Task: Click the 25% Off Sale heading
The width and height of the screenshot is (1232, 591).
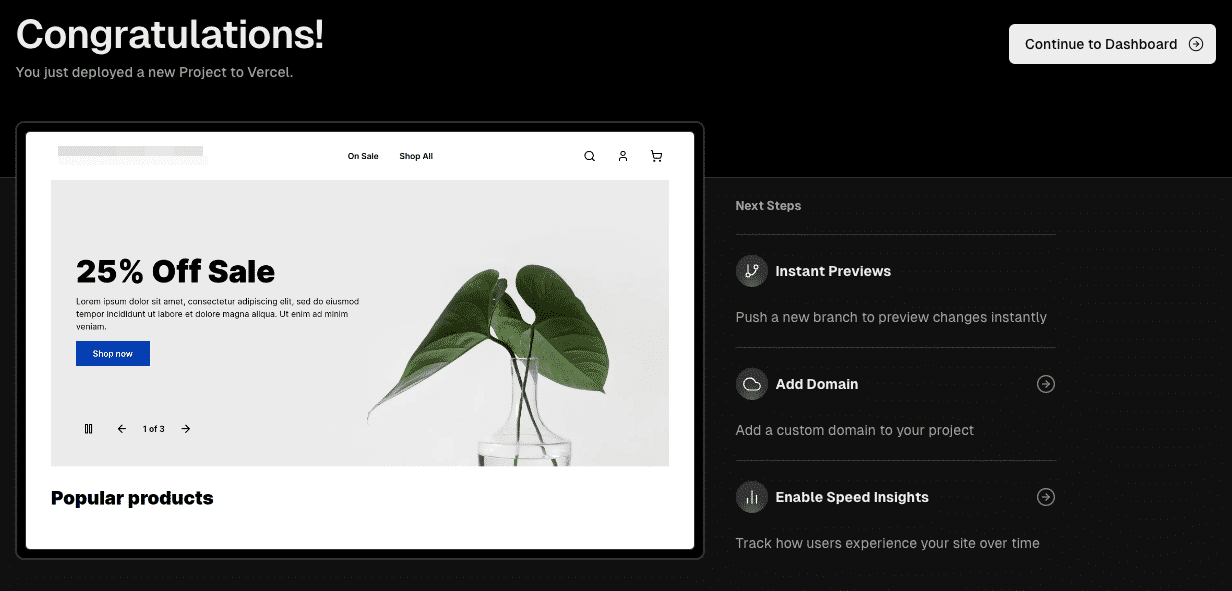Action: tap(175, 271)
